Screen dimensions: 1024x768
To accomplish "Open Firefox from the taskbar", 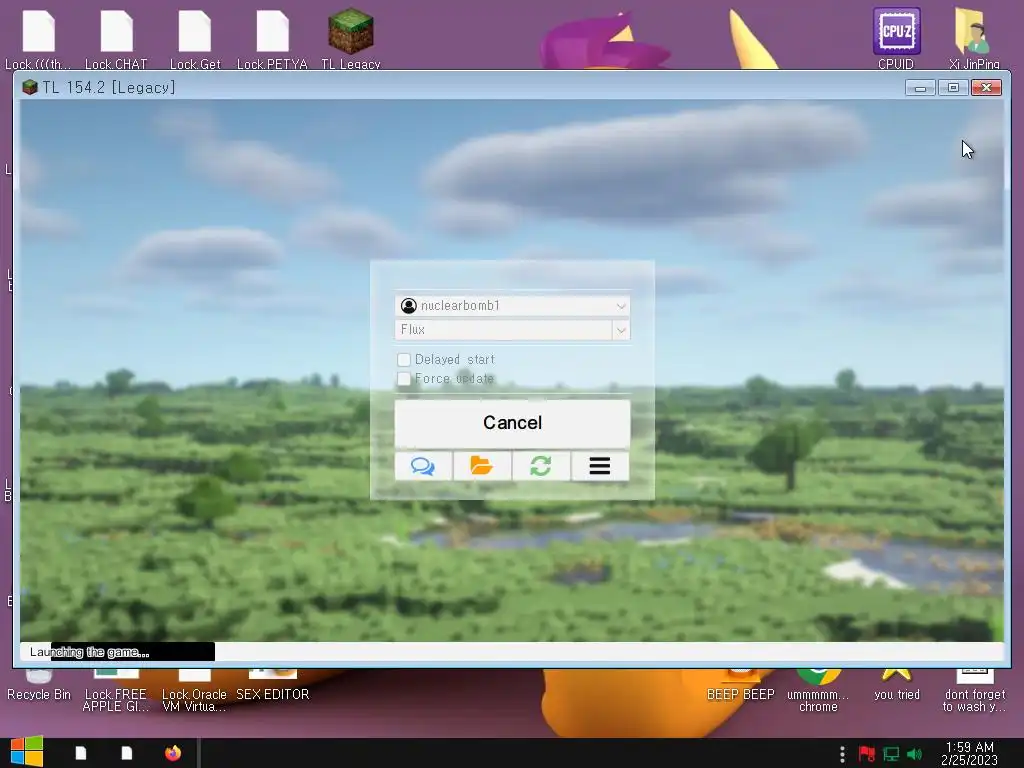I will coord(173,753).
